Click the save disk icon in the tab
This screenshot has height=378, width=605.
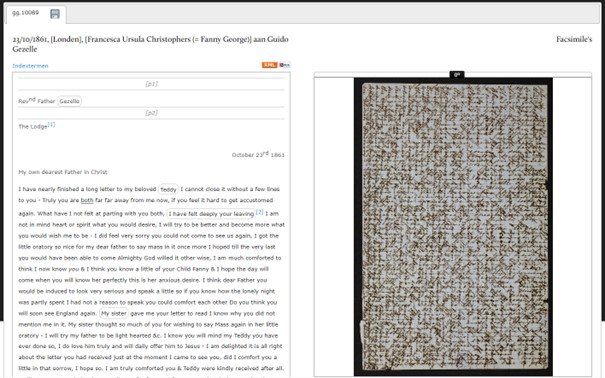click(55, 14)
